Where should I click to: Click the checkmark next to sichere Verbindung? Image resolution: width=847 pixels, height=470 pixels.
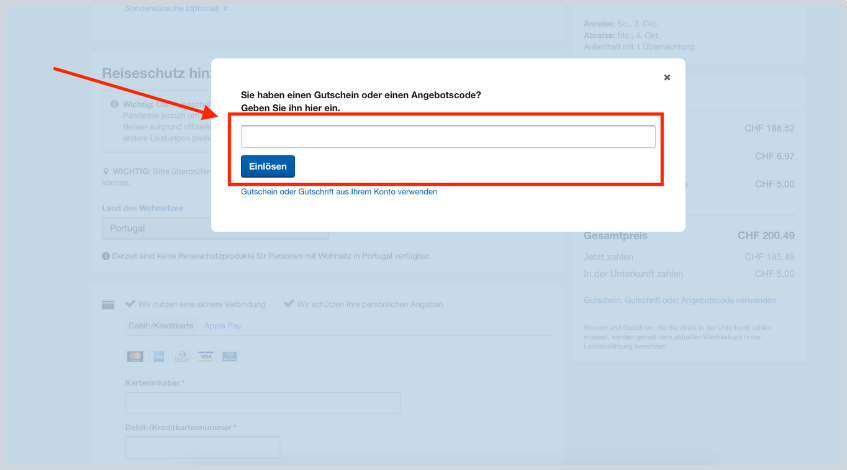coord(130,304)
